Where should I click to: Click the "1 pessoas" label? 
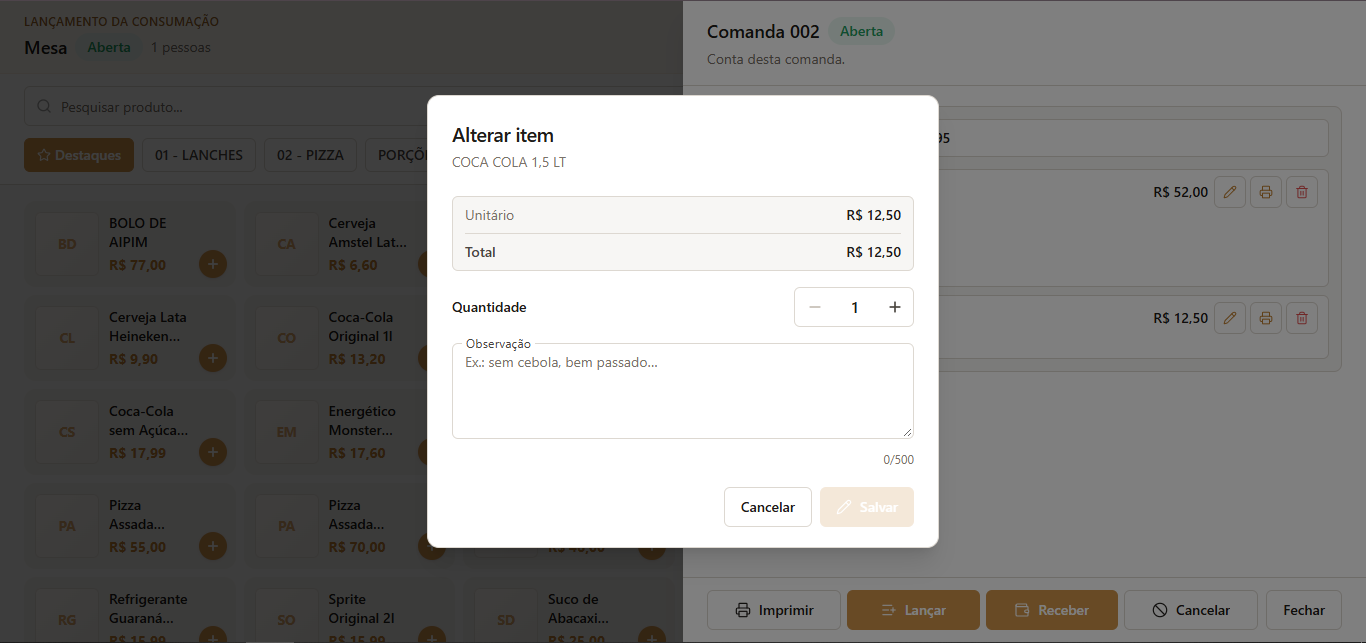pos(181,47)
